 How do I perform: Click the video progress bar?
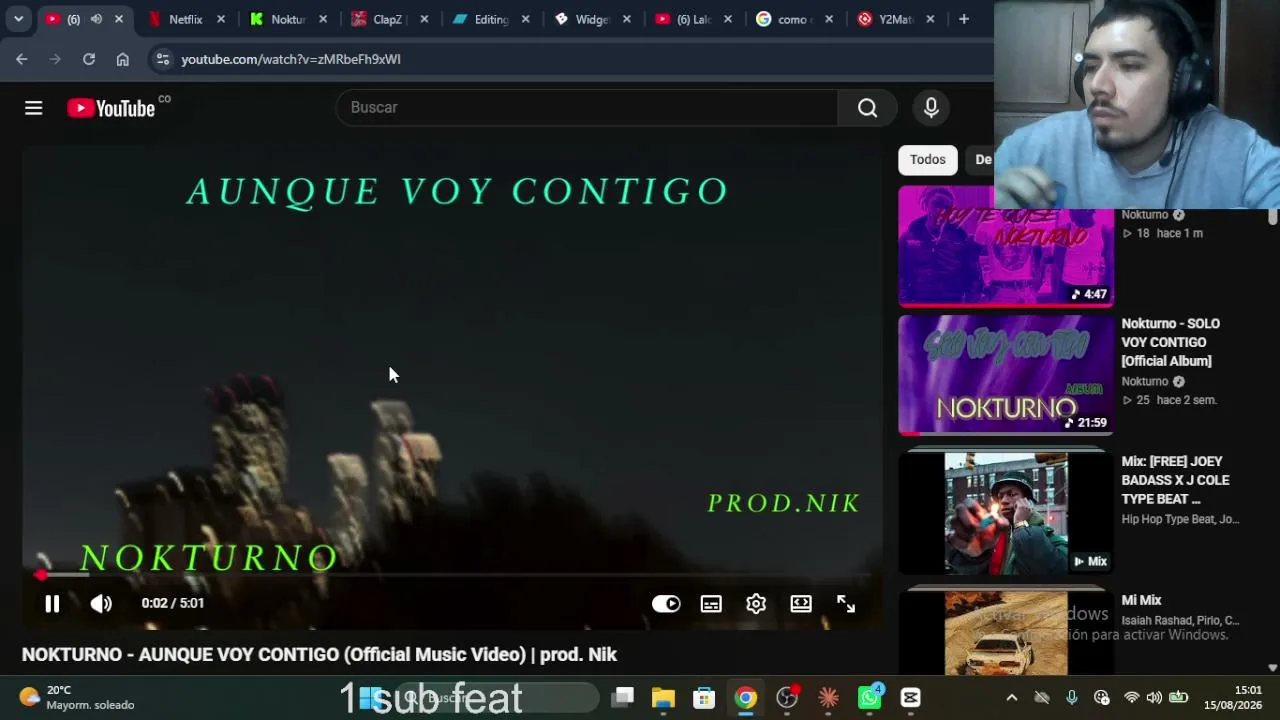(452, 574)
